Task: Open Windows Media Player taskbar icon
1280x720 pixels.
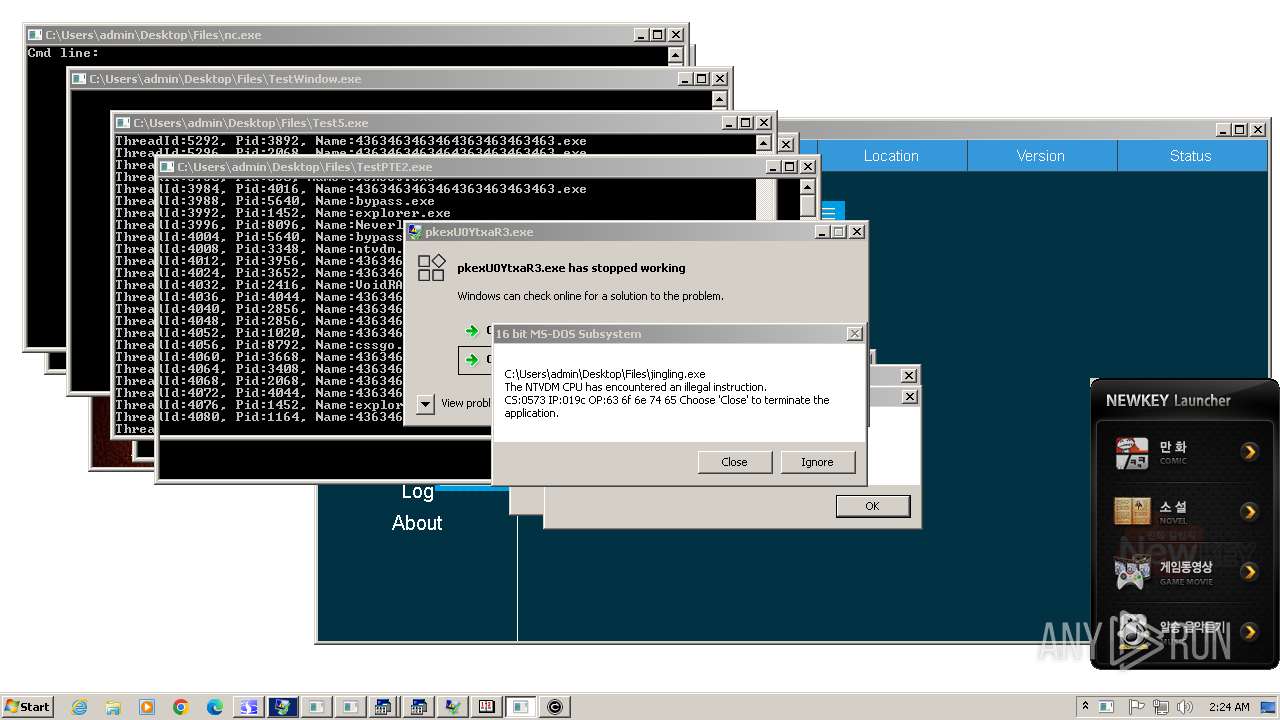Action: click(147, 707)
